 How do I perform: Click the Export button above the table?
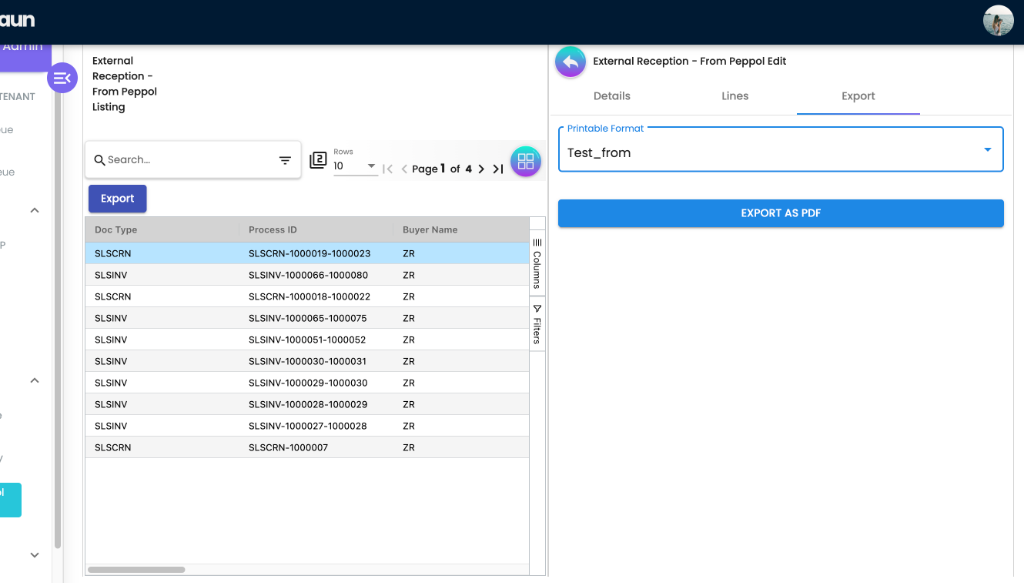[117, 198]
